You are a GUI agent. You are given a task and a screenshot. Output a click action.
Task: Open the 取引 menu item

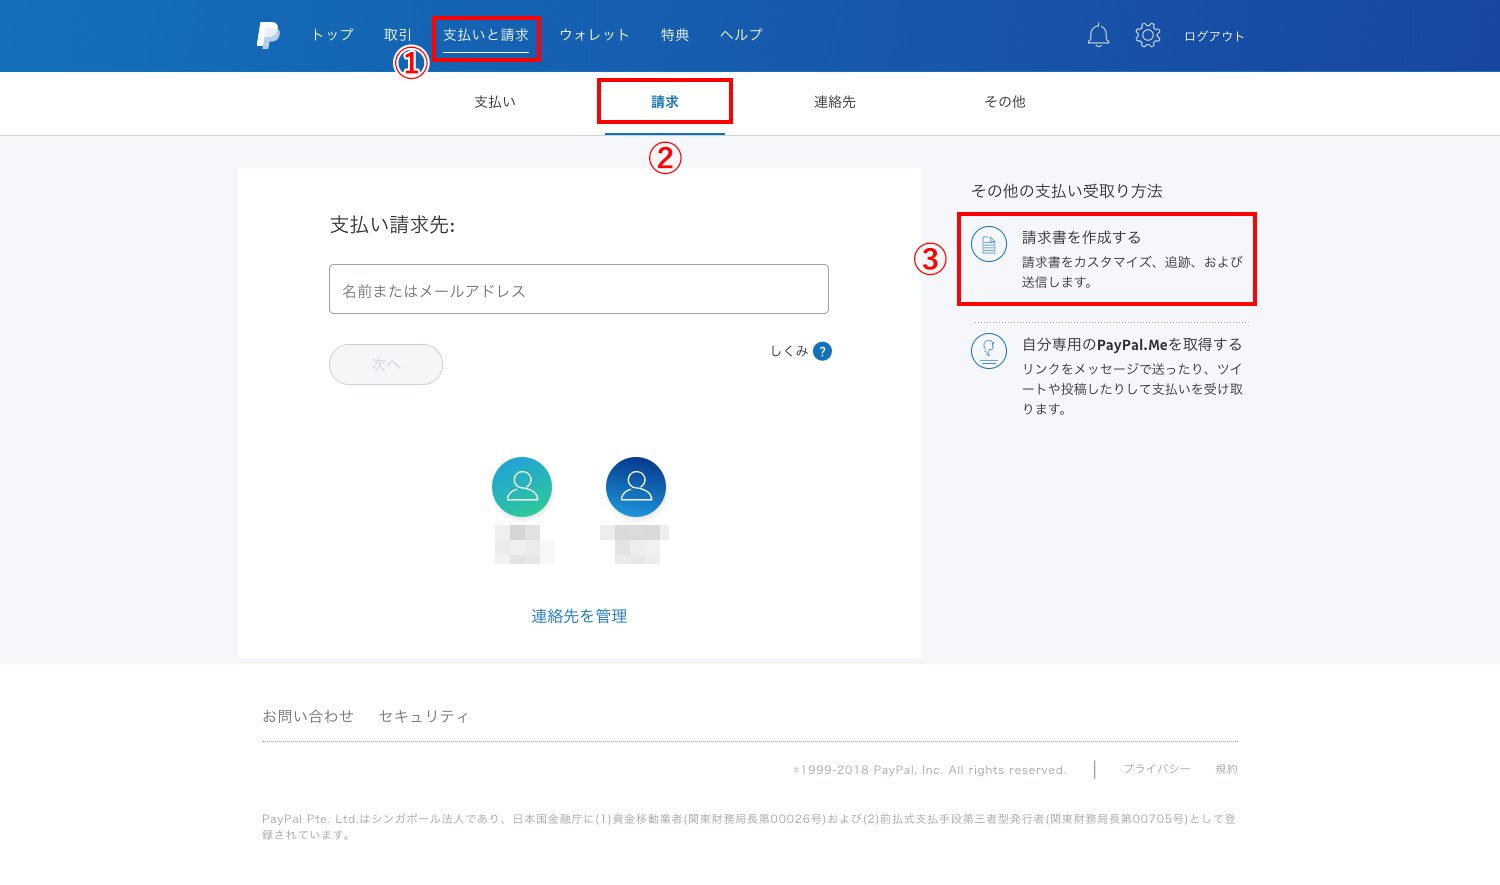coord(398,35)
